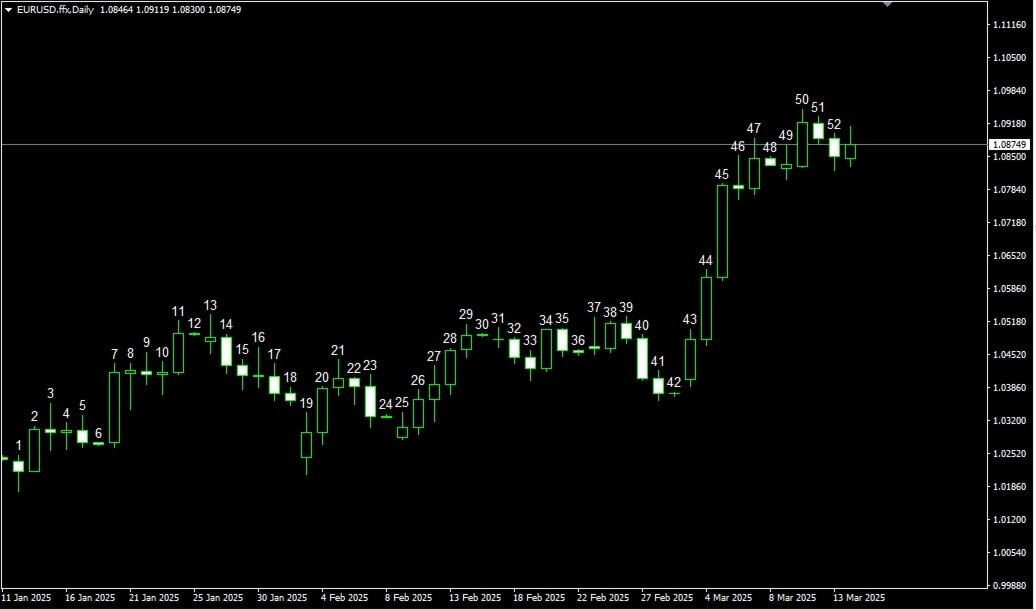The width and height of the screenshot is (1036, 610).
Task: Click the number 44 candle label
Action: pos(706,261)
